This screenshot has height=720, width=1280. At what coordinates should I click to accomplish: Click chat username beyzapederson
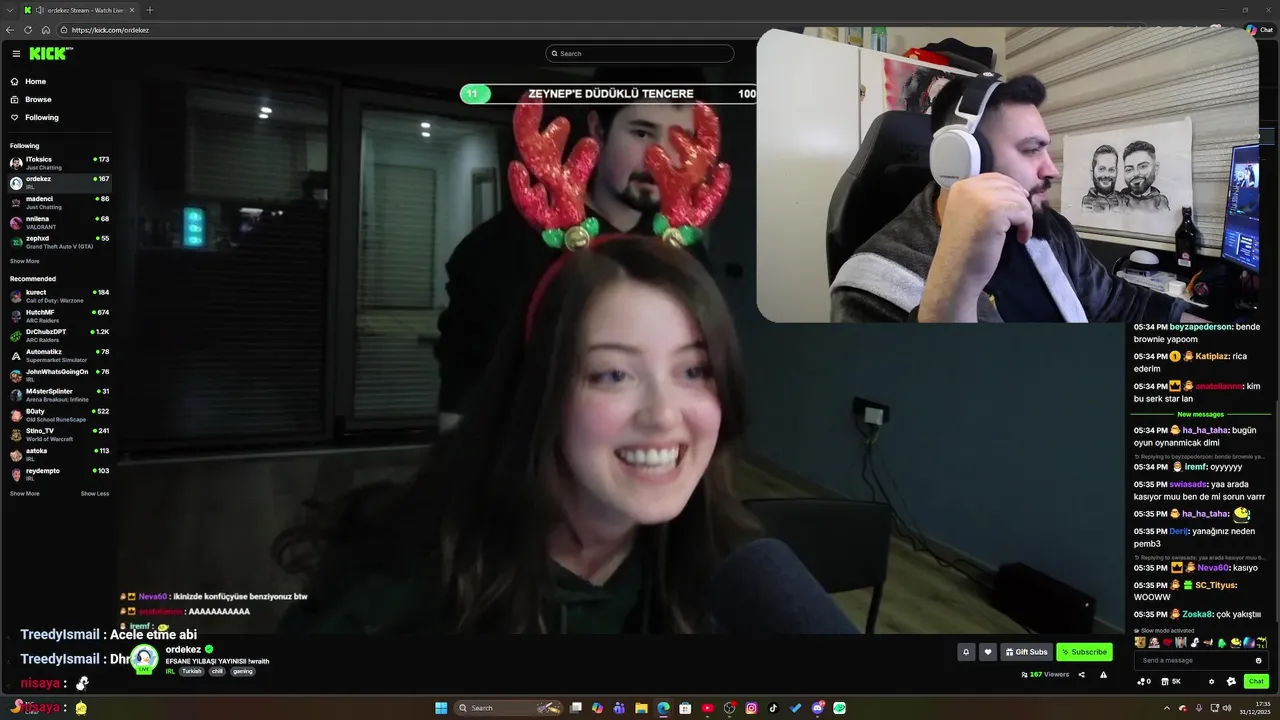pos(1200,327)
